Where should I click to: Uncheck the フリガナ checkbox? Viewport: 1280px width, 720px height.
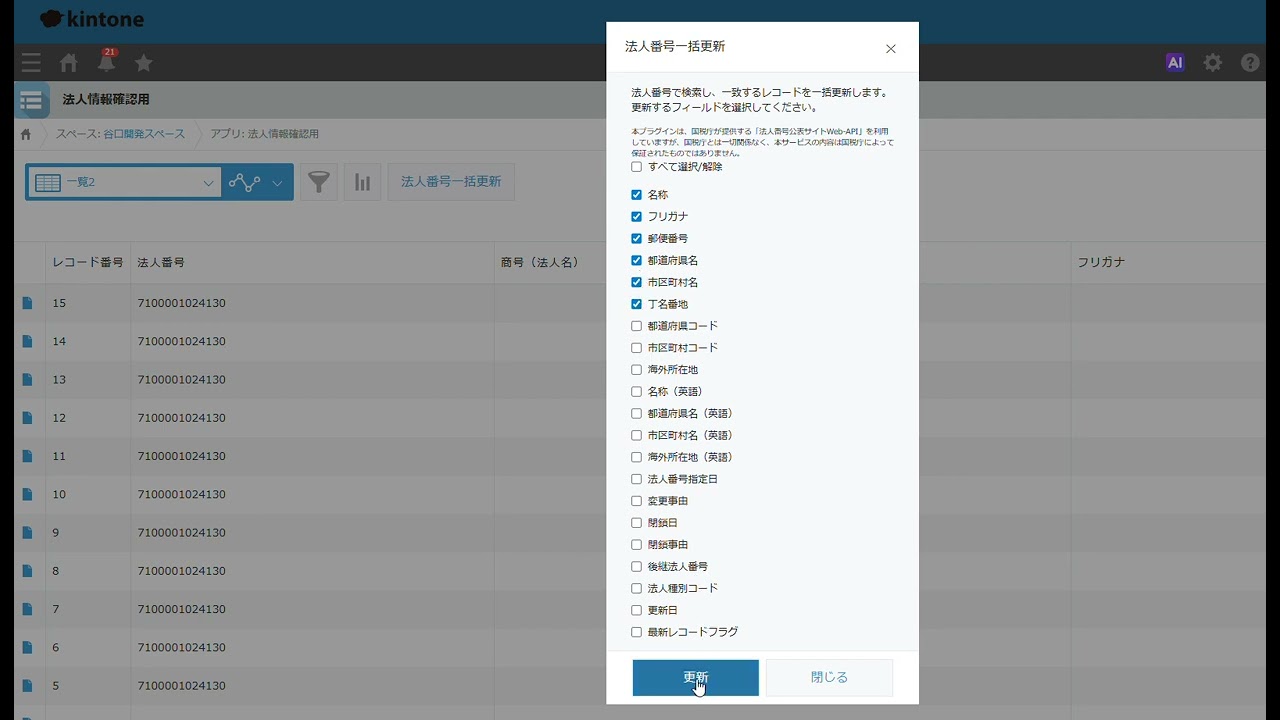pos(636,217)
